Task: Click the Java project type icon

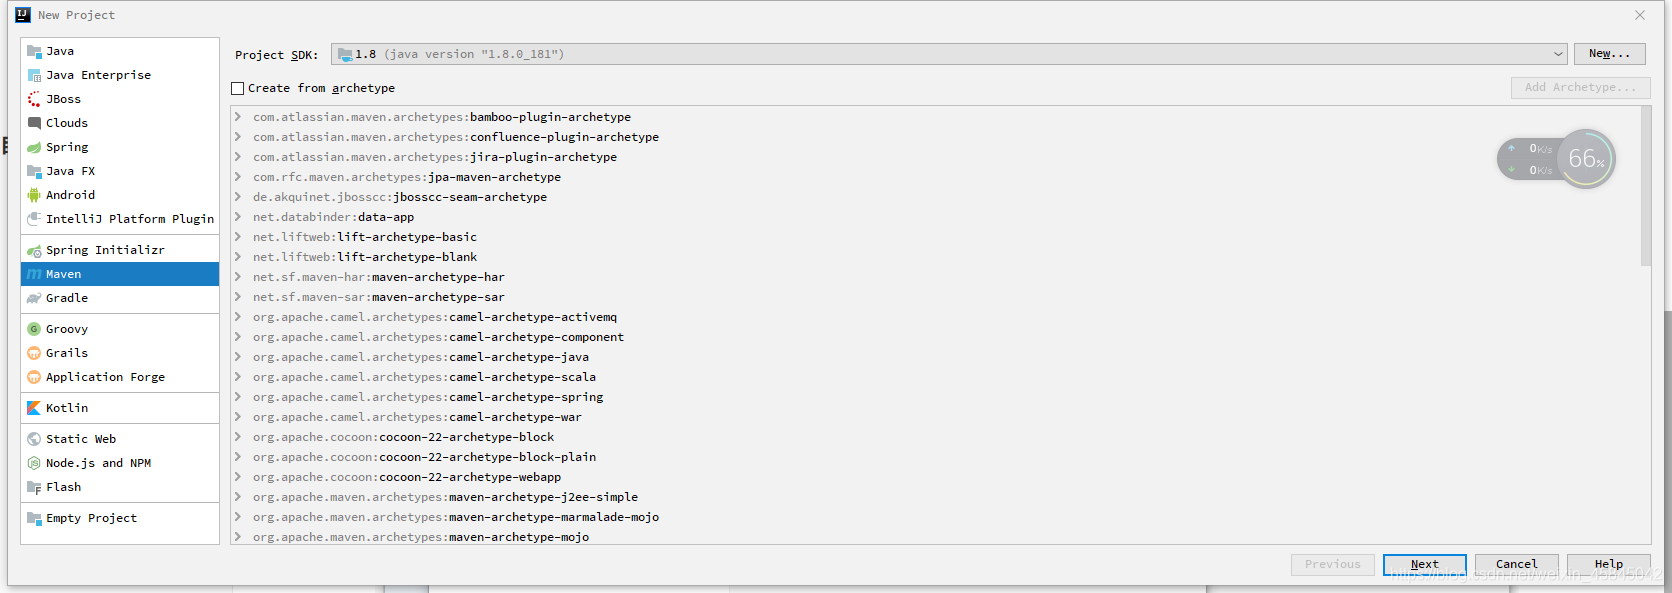Action: pos(34,51)
